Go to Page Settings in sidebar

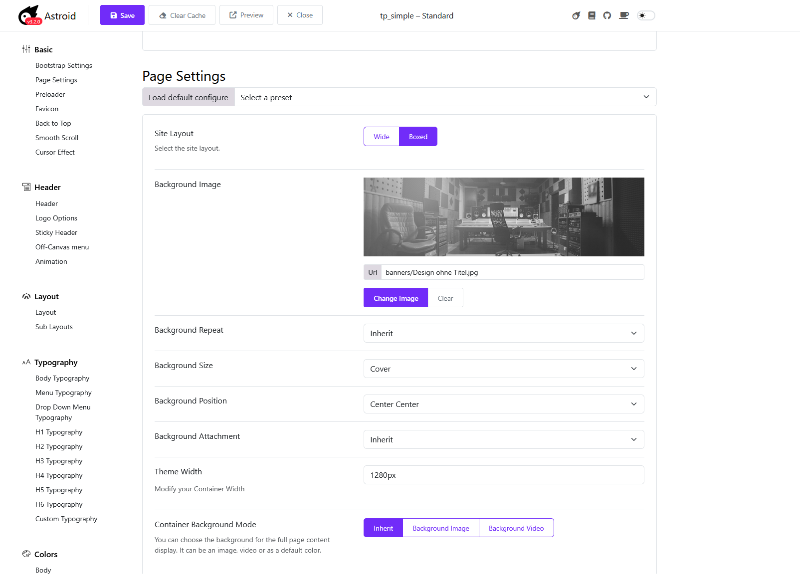point(56,80)
